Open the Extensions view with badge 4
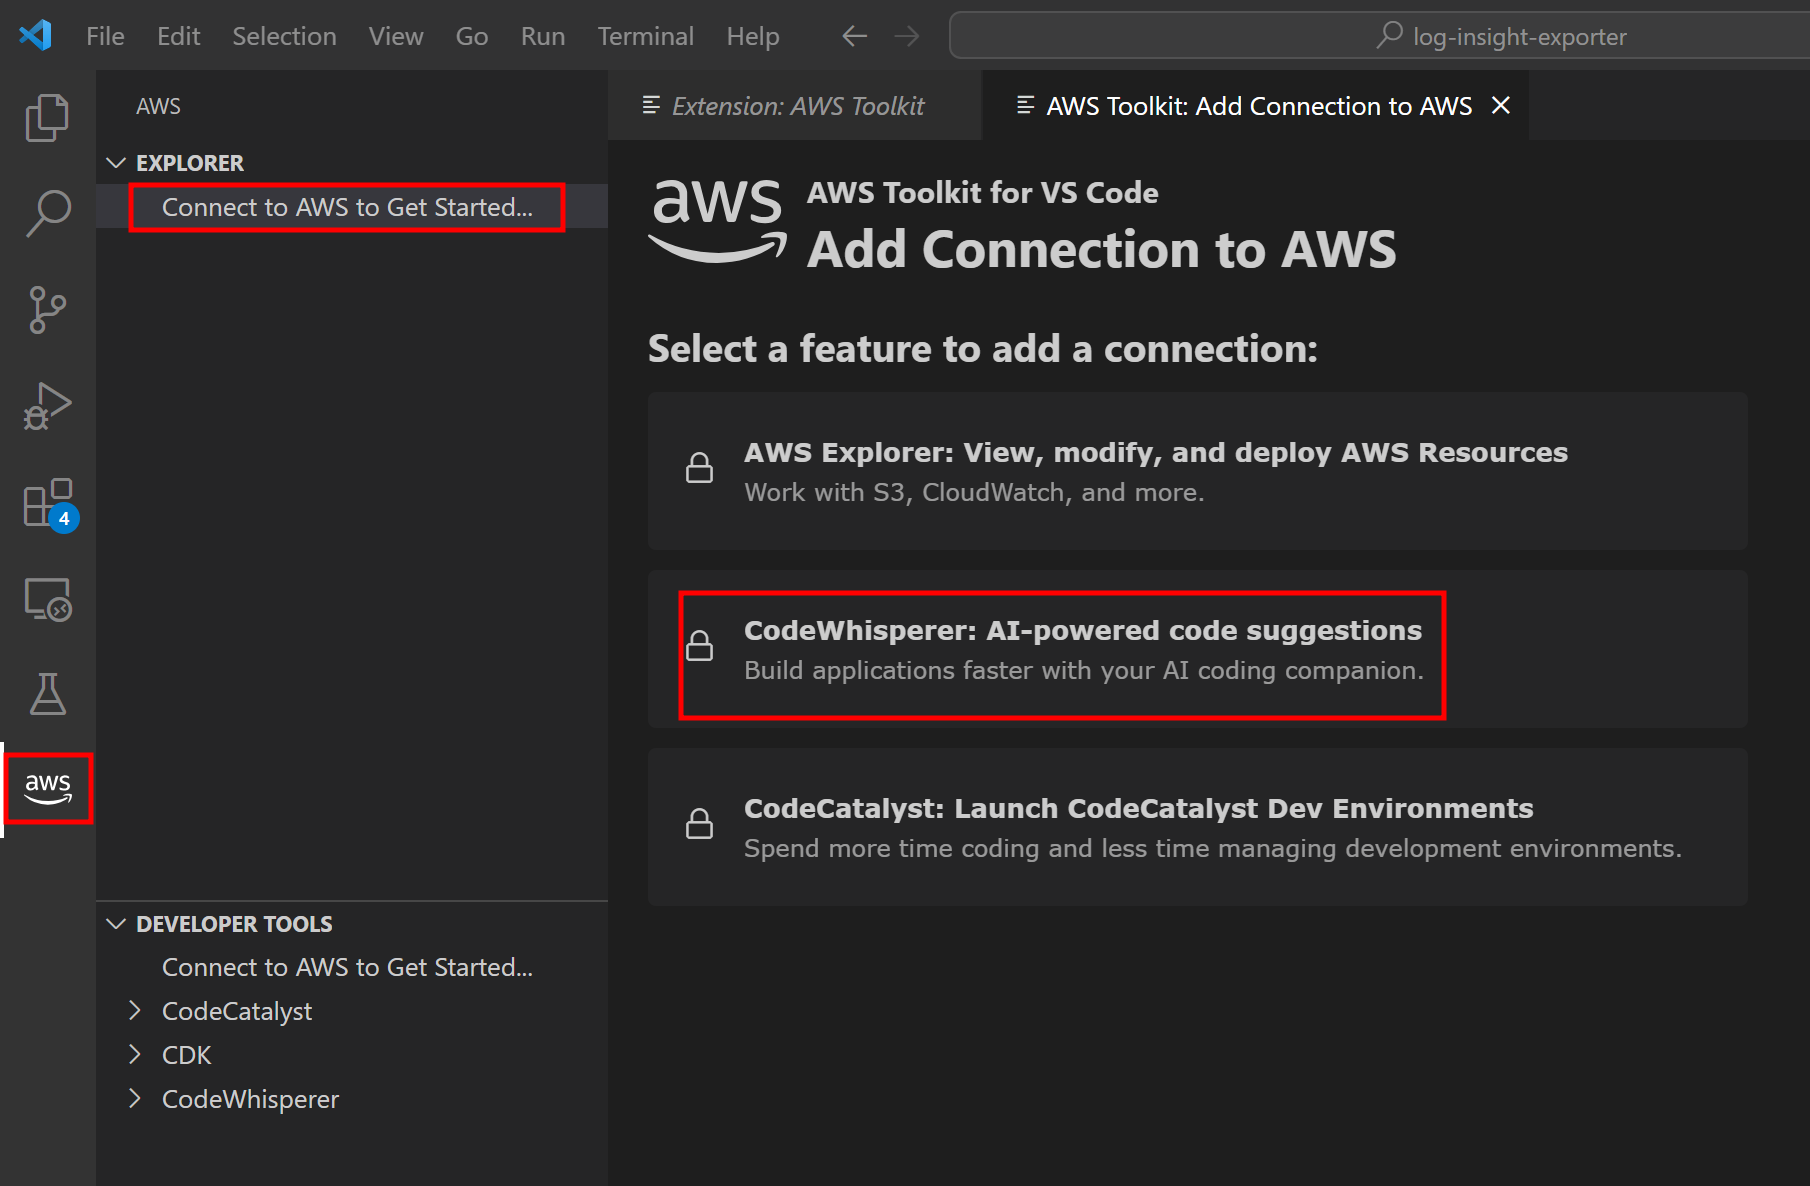This screenshot has width=1810, height=1186. coord(49,504)
